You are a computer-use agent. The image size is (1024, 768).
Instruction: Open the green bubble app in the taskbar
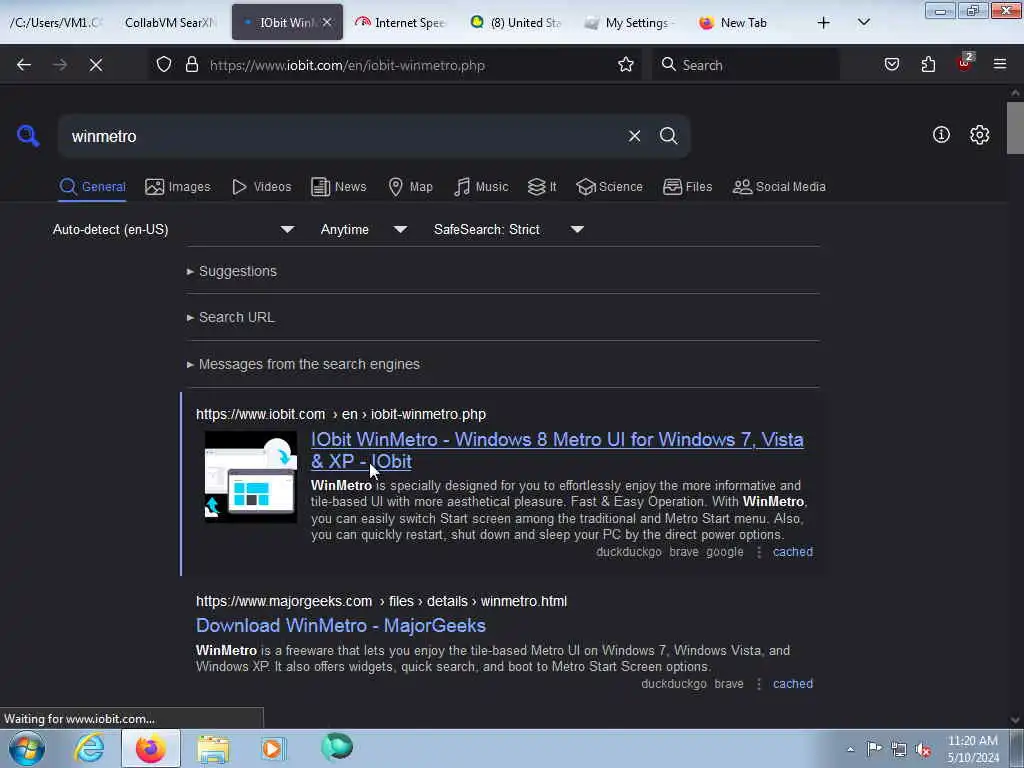tap(337, 747)
